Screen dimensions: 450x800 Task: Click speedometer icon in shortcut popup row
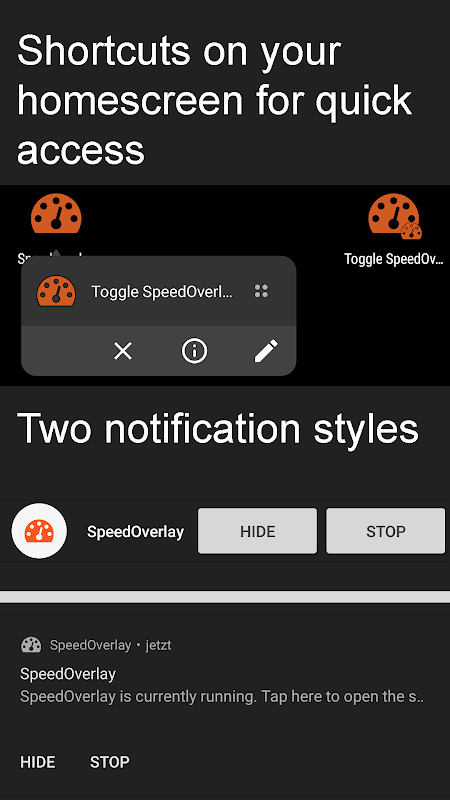click(56, 291)
